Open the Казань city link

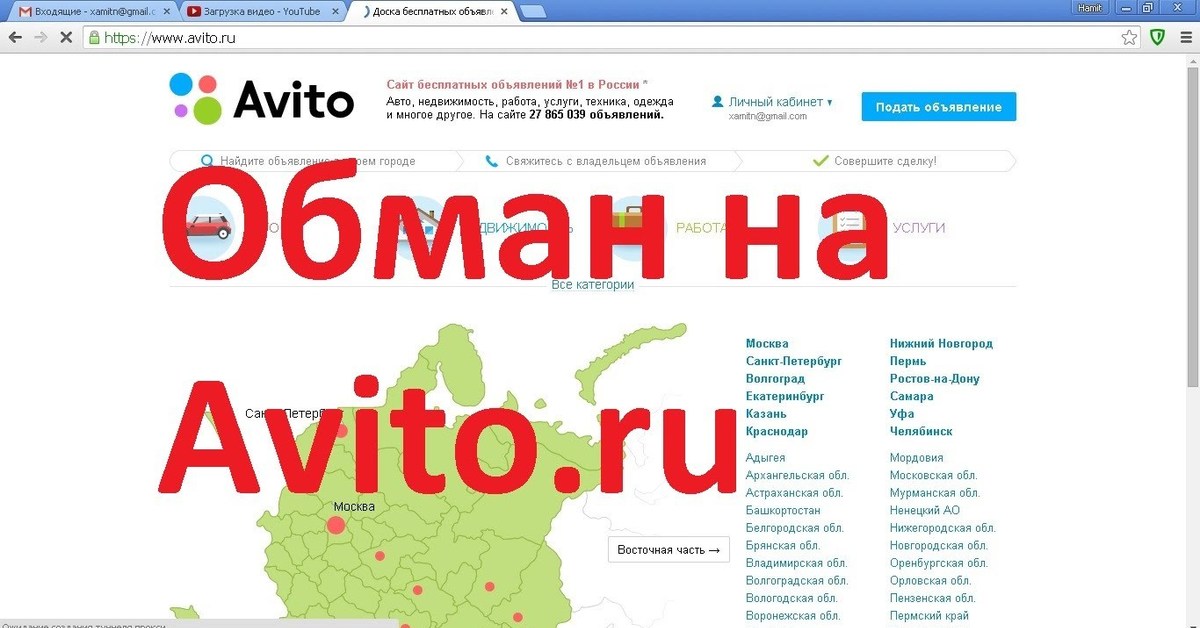click(766, 414)
